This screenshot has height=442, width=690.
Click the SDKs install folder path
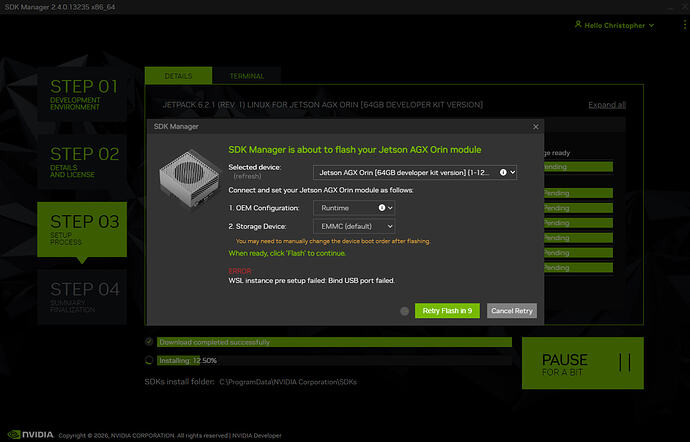click(x=288, y=382)
